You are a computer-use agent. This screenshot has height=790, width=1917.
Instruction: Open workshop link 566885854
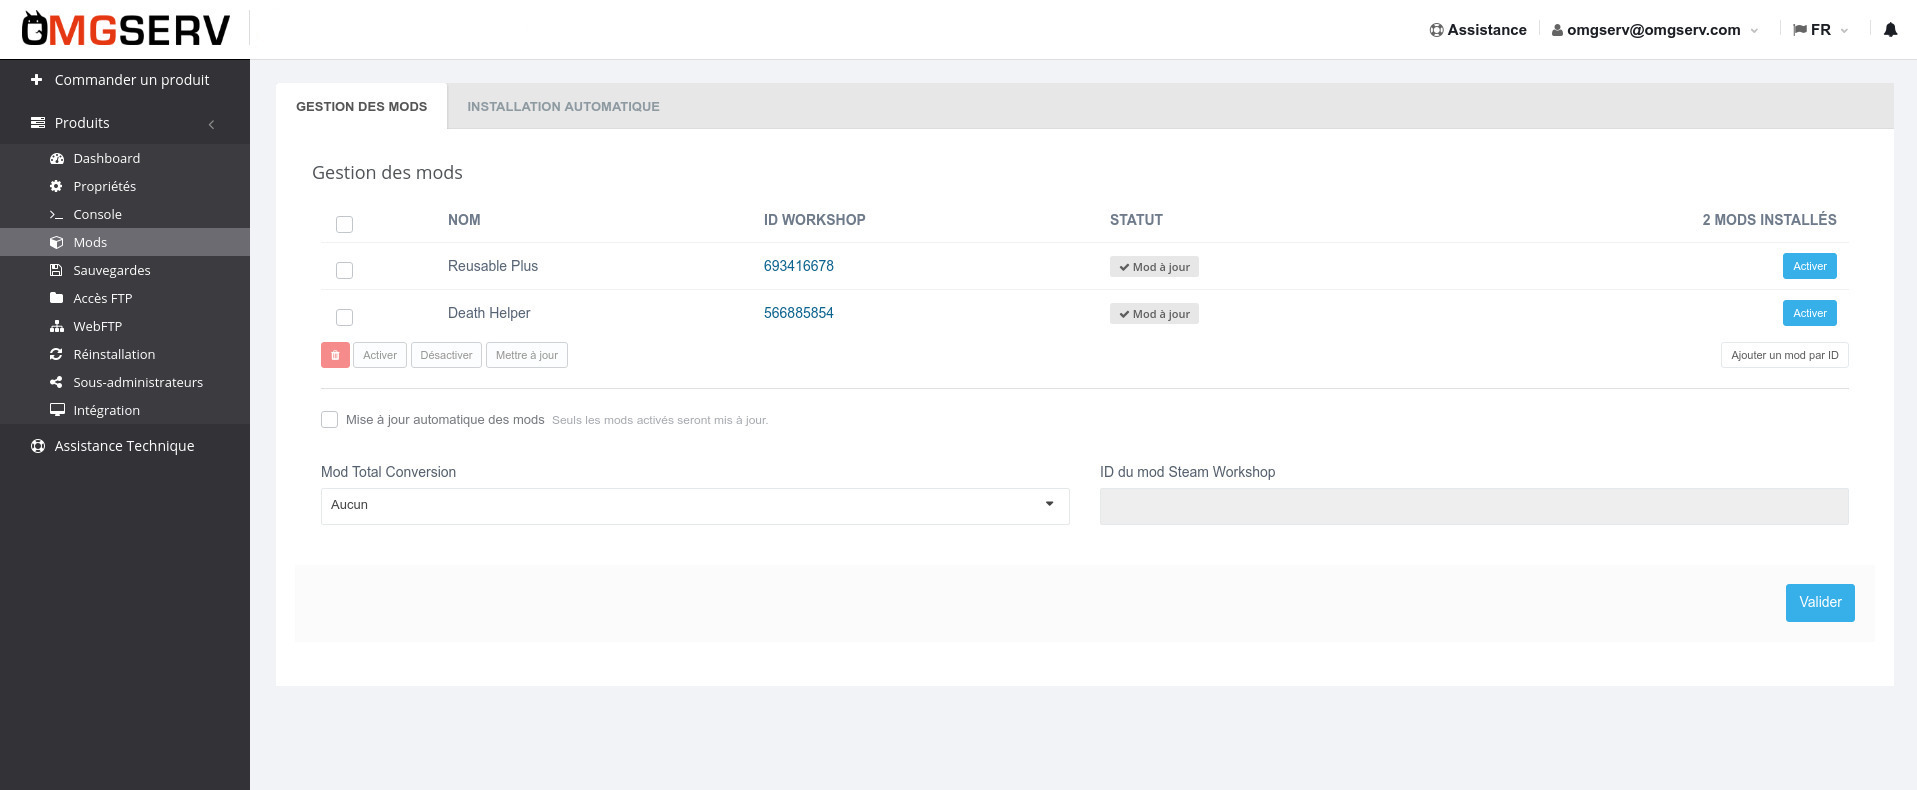799,313
